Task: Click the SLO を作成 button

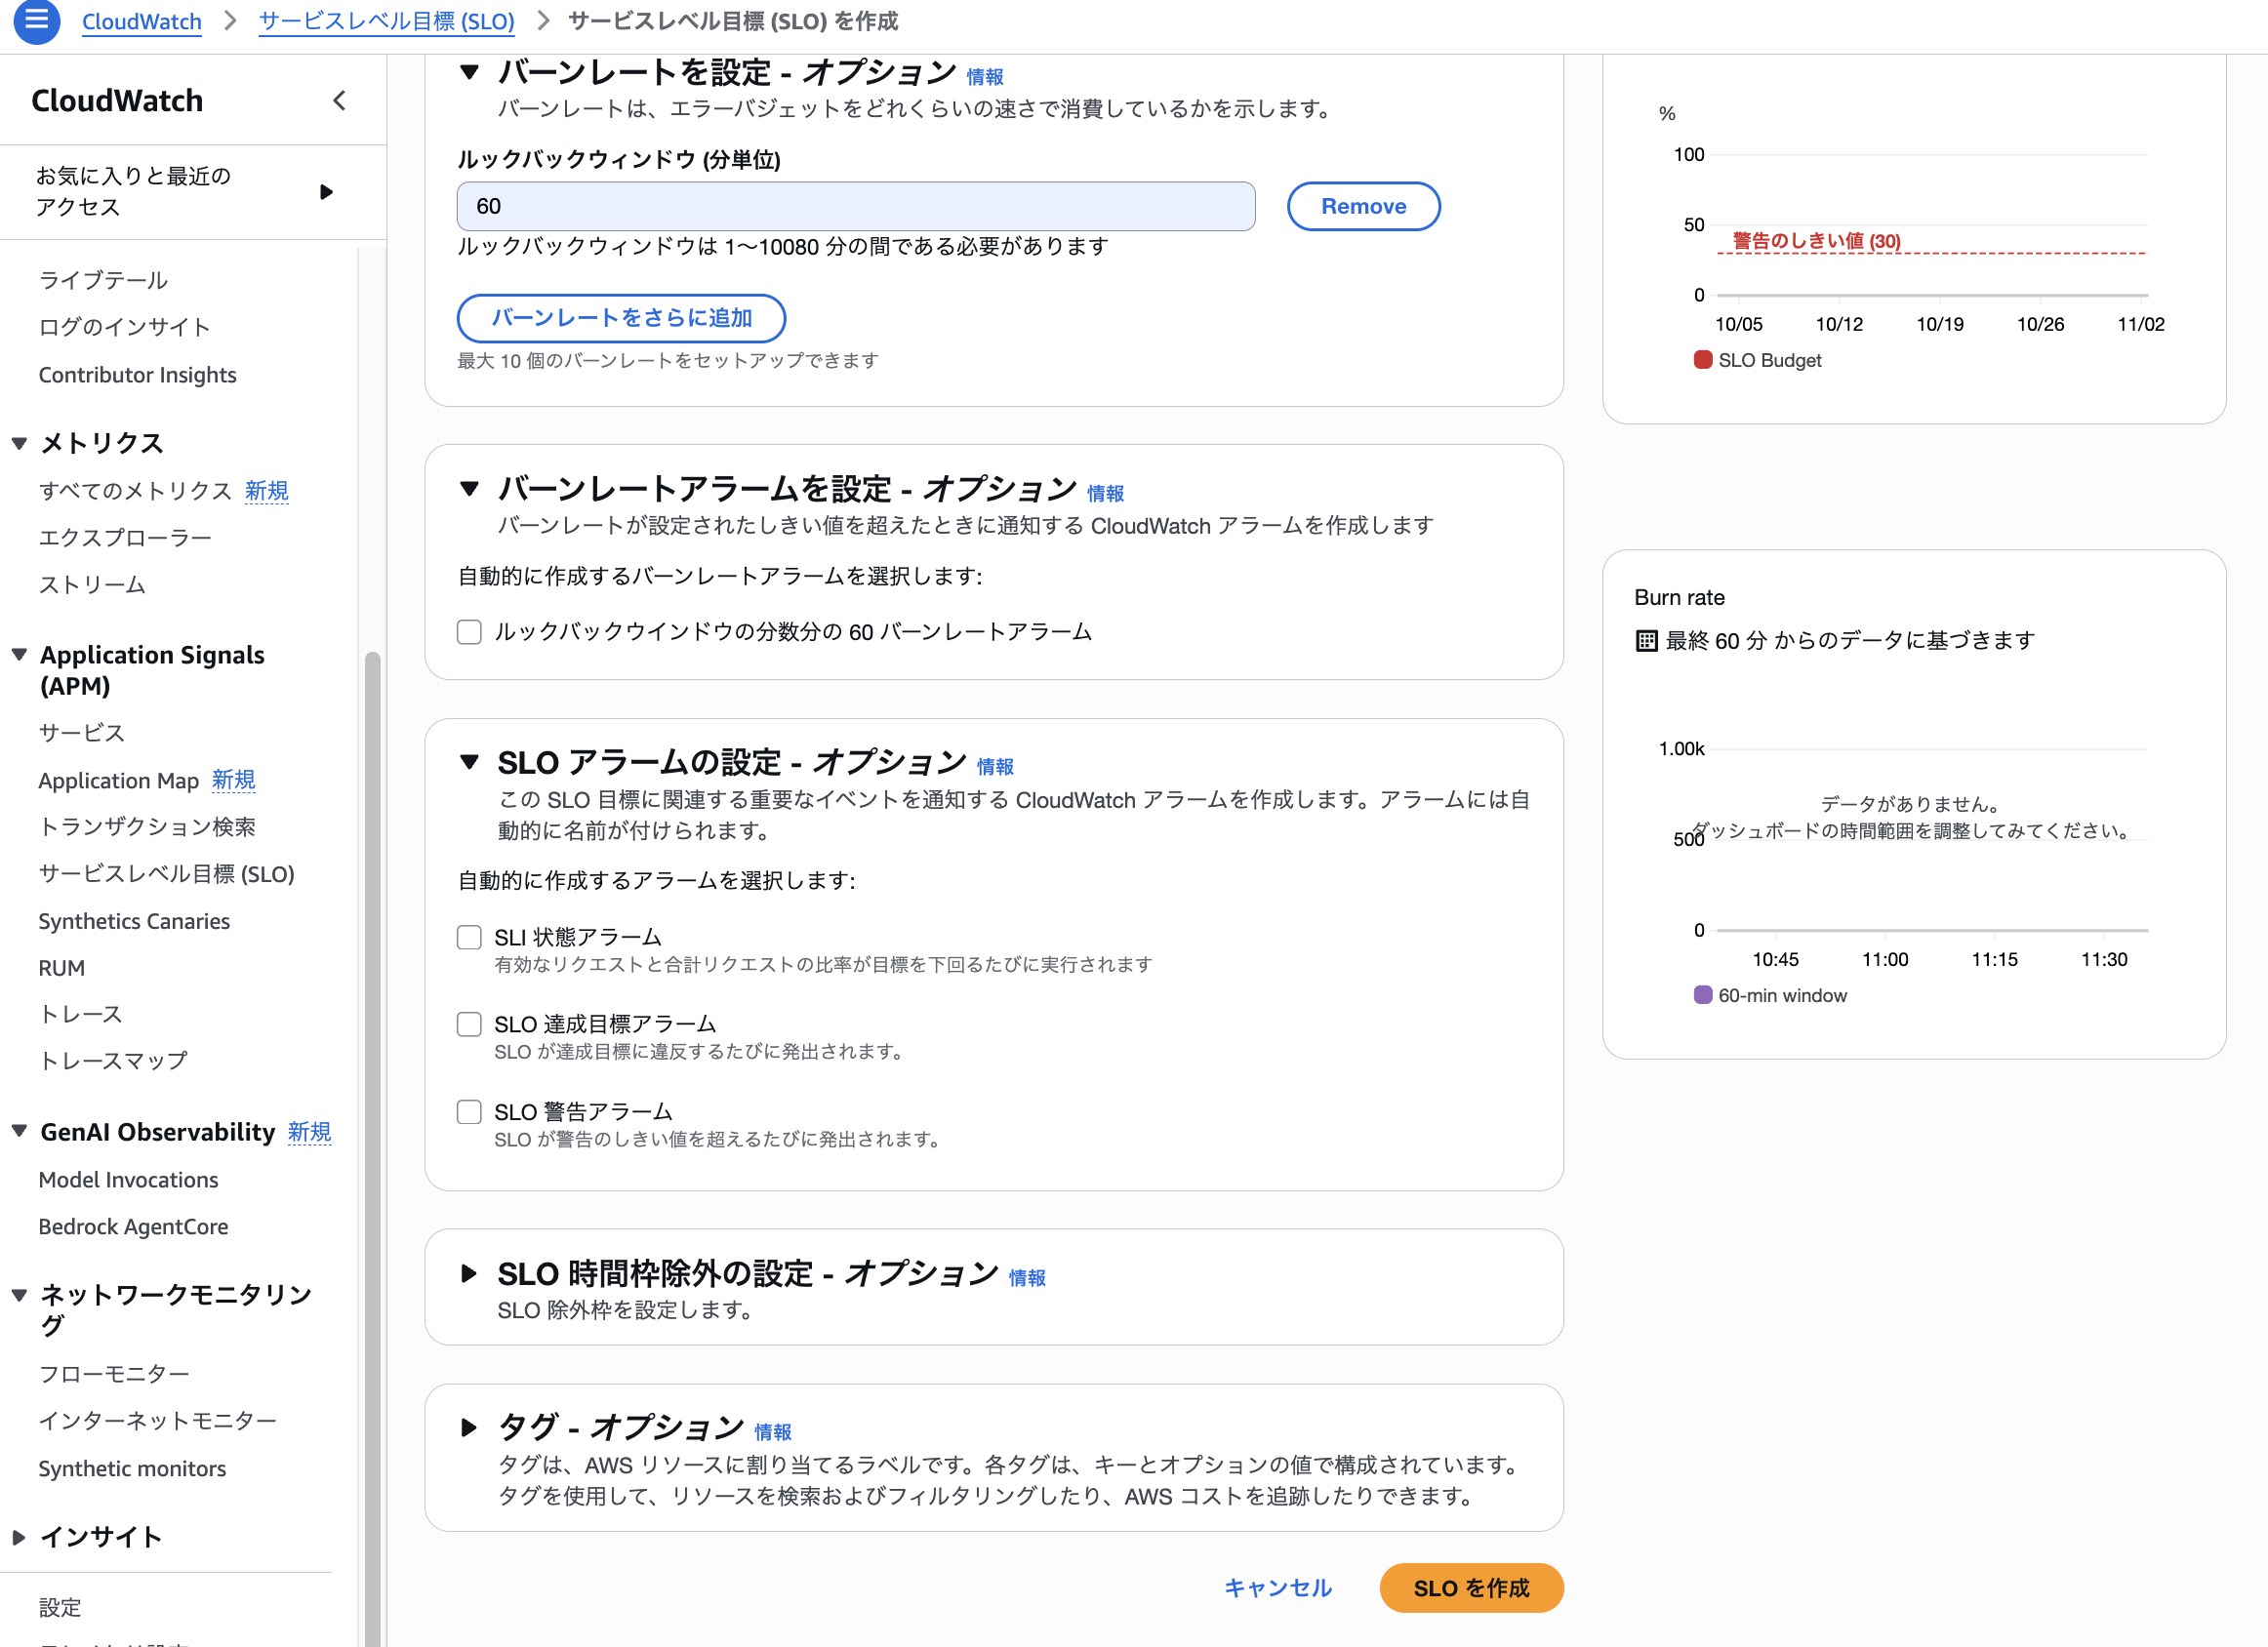Action: (x=1470, y=1587)
